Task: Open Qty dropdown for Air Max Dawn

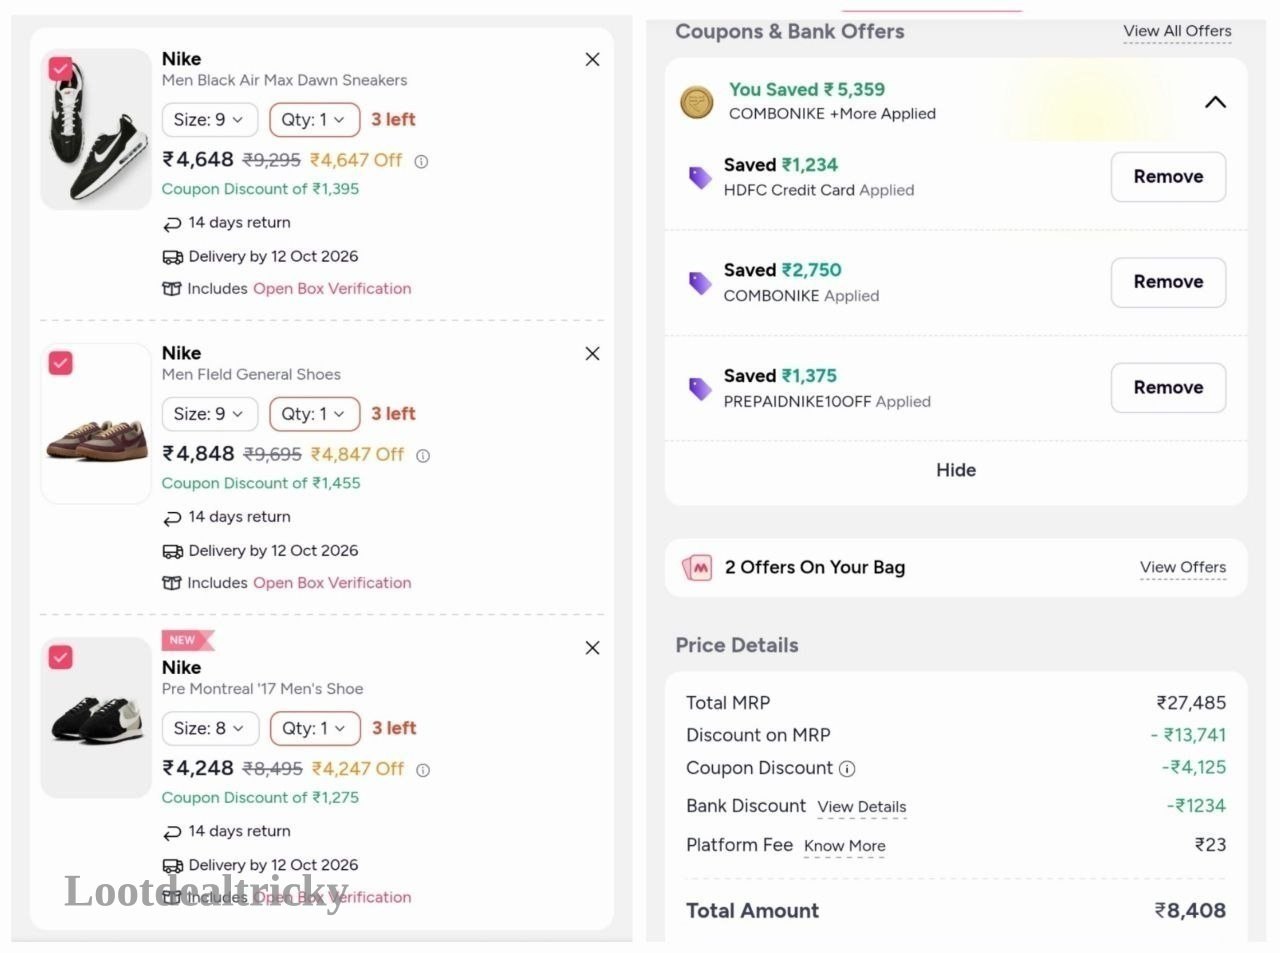Action: 314,120
